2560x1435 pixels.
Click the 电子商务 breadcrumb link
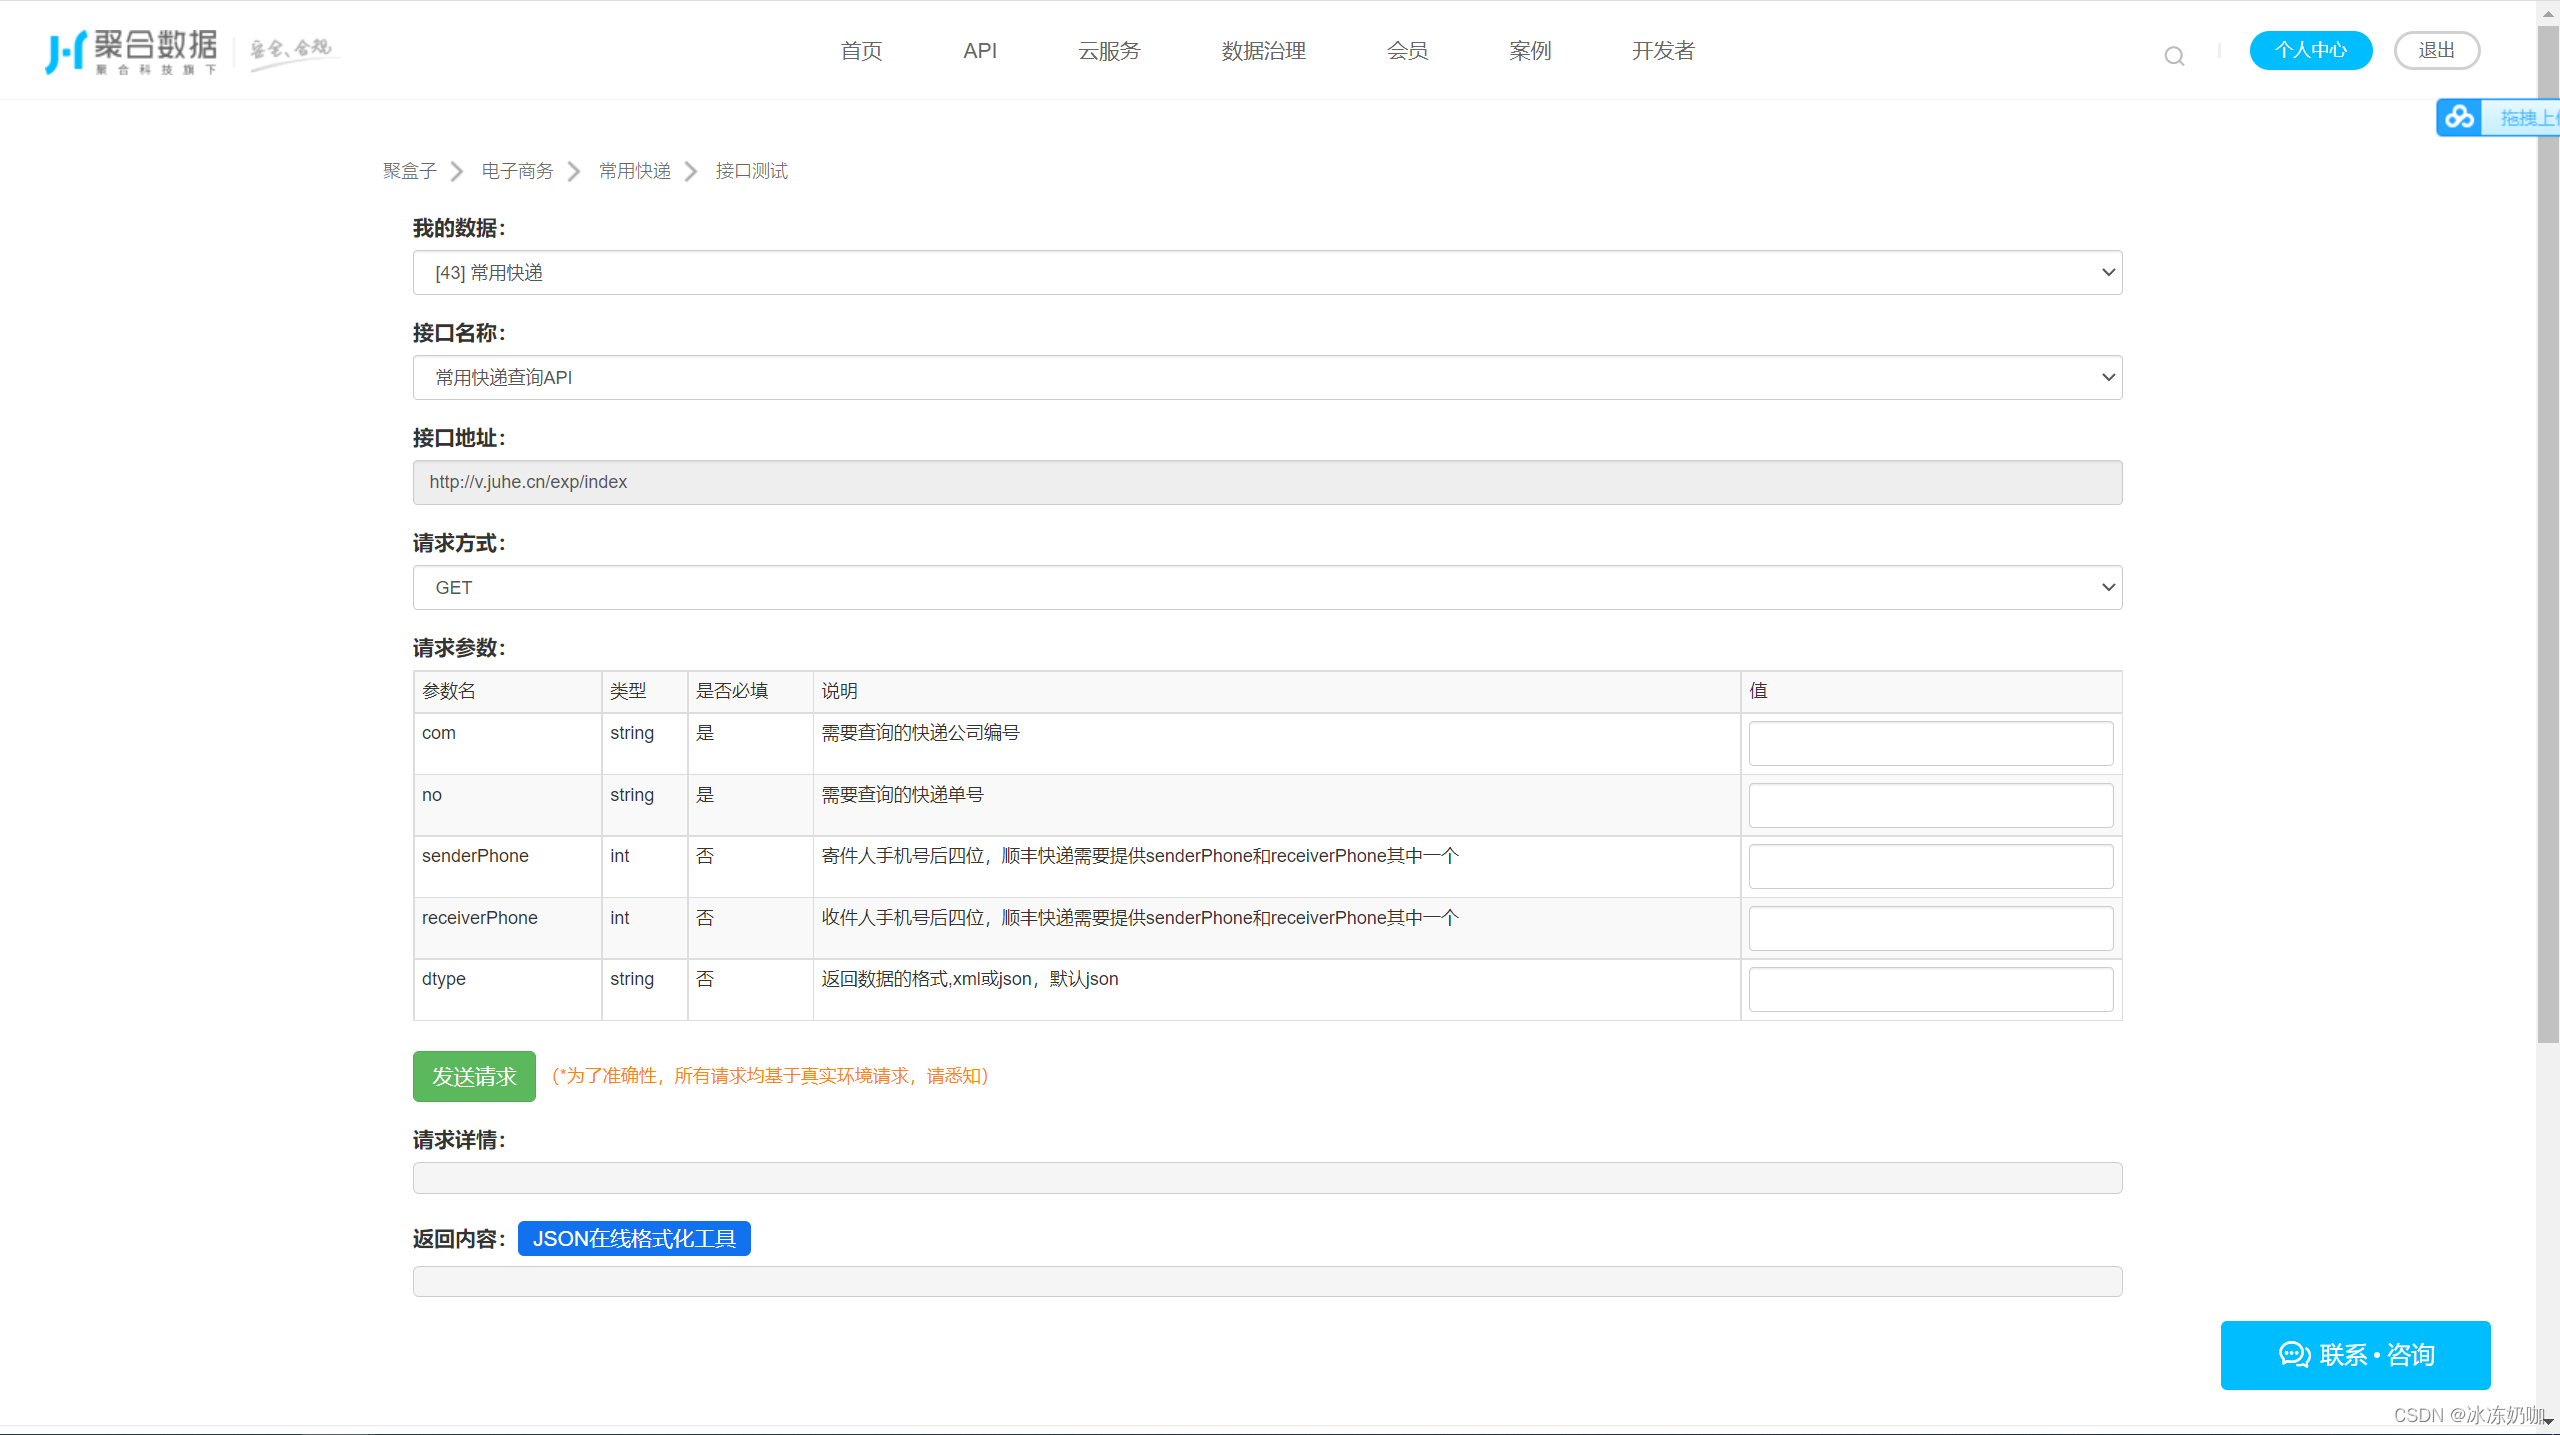517,172
